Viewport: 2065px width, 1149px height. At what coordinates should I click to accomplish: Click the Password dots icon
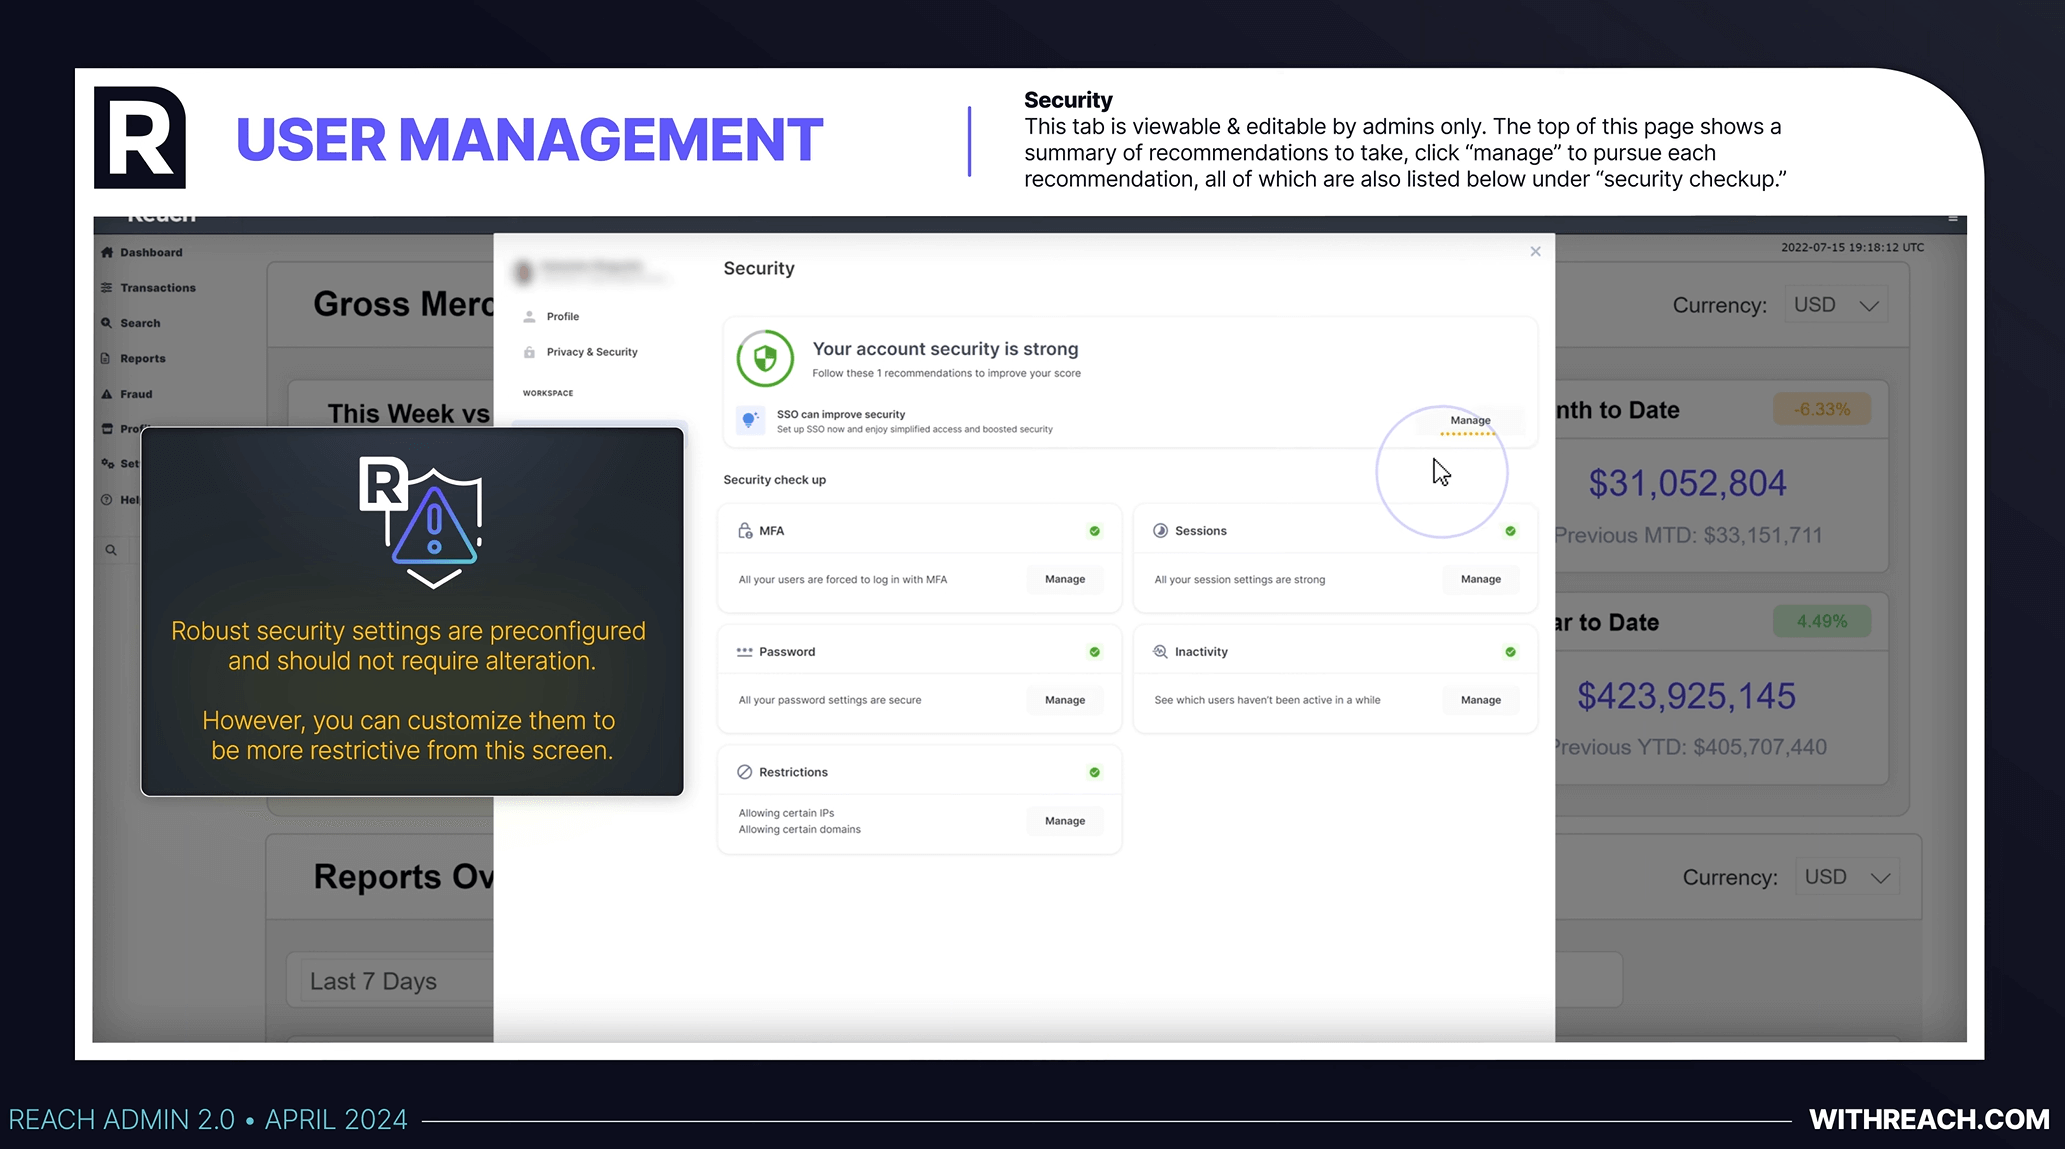[x=744, y=652]
